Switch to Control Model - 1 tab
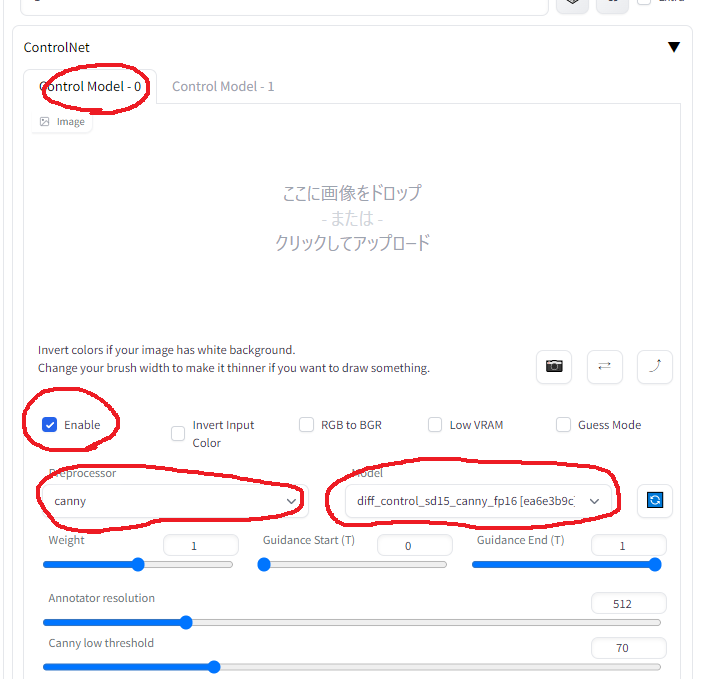The width and height of the screenshot is (701, 679). pos(223,86)
